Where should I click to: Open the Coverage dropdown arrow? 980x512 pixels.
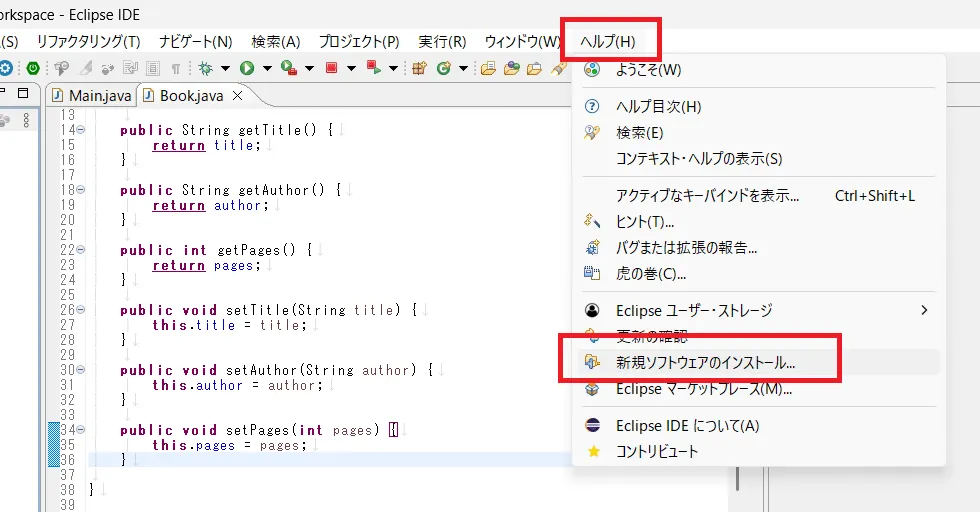309,68
